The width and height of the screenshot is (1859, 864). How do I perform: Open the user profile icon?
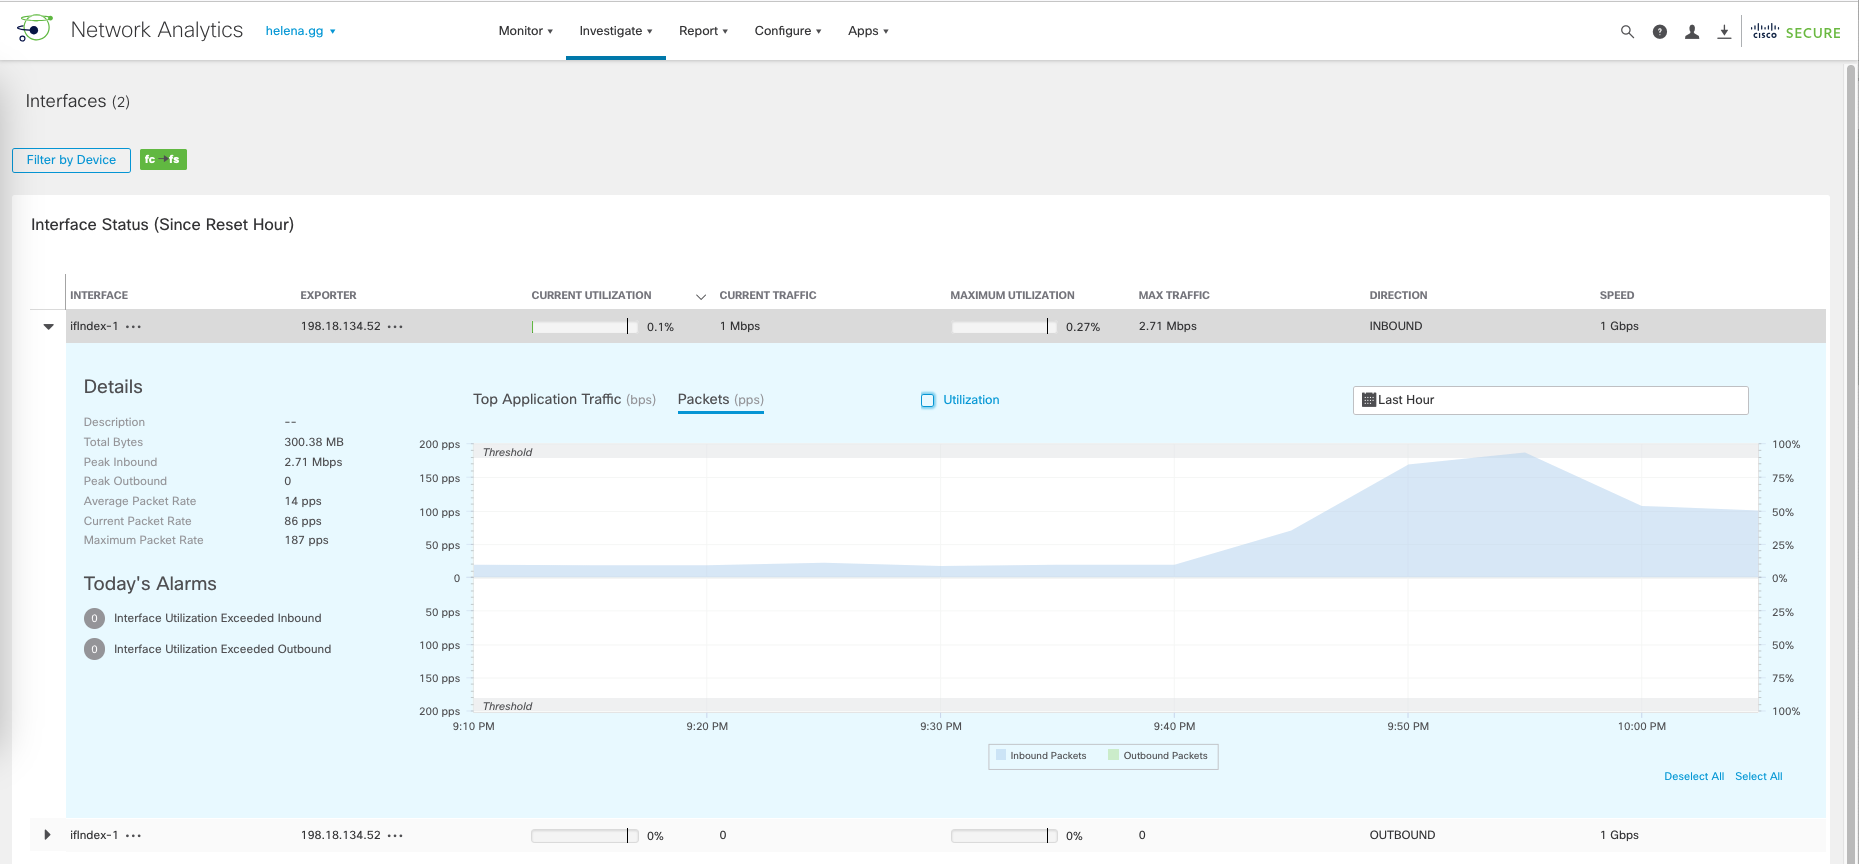click(1692, 32)
